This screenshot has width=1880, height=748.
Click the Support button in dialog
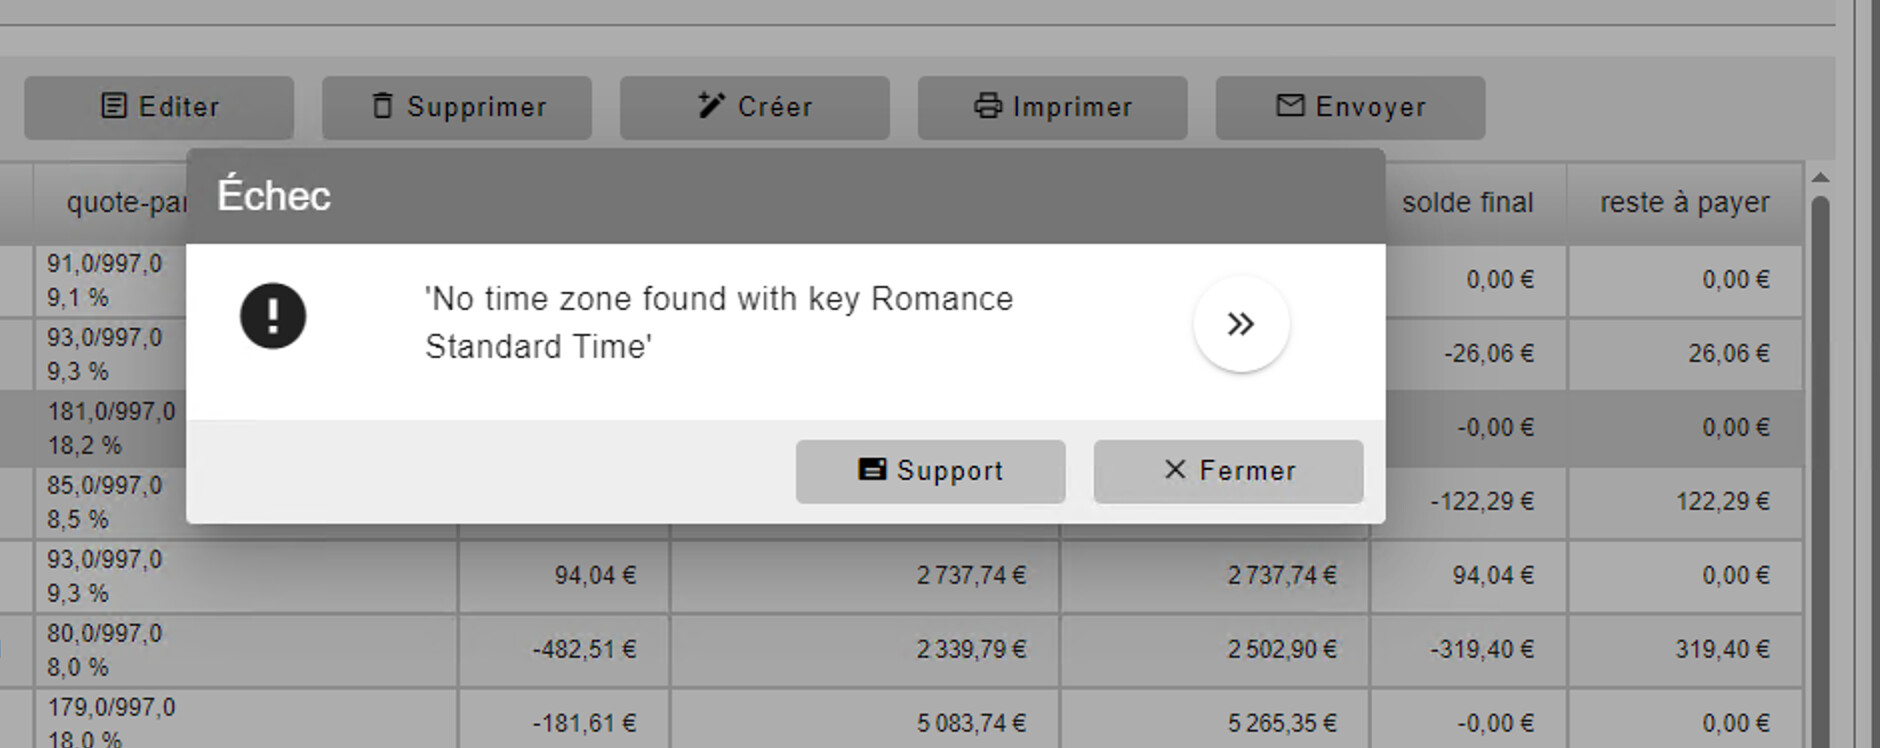tap(930, 471)
